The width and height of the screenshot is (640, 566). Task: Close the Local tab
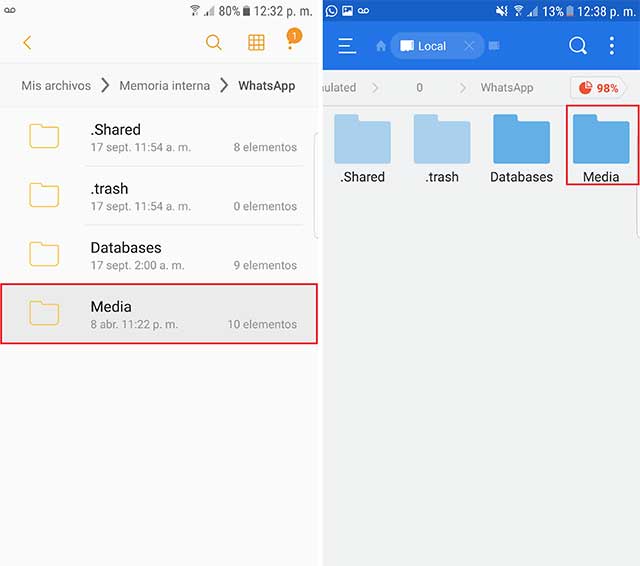coord(469,46)
